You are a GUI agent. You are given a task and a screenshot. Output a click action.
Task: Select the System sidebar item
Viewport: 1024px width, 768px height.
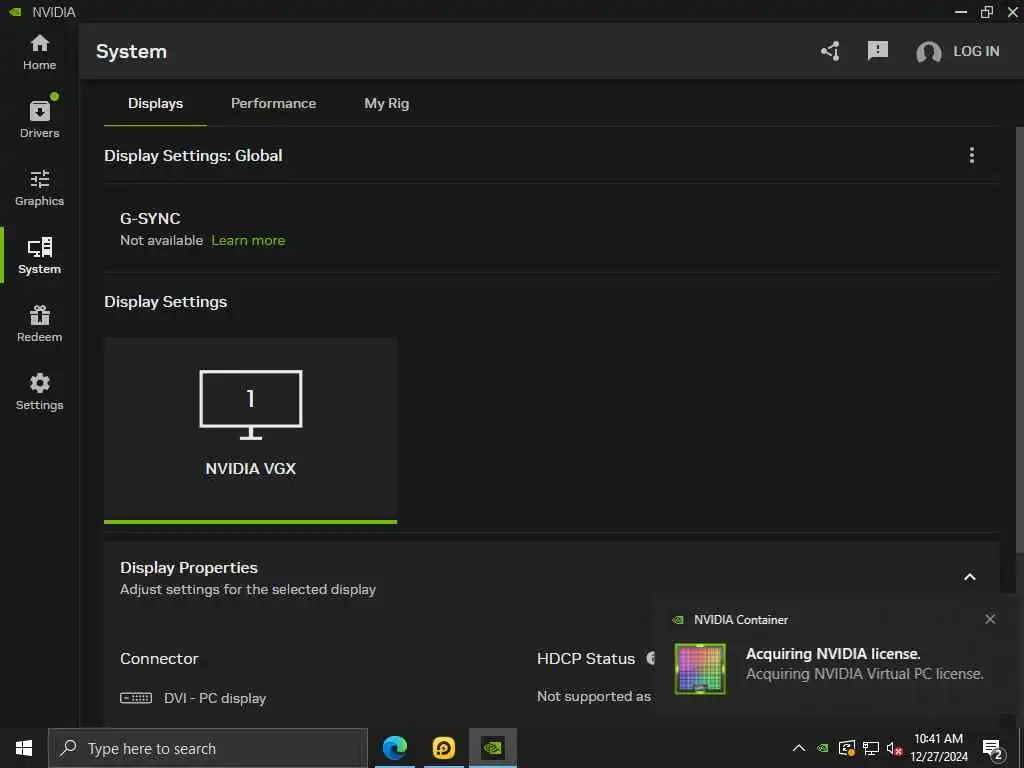pos(39,256)
